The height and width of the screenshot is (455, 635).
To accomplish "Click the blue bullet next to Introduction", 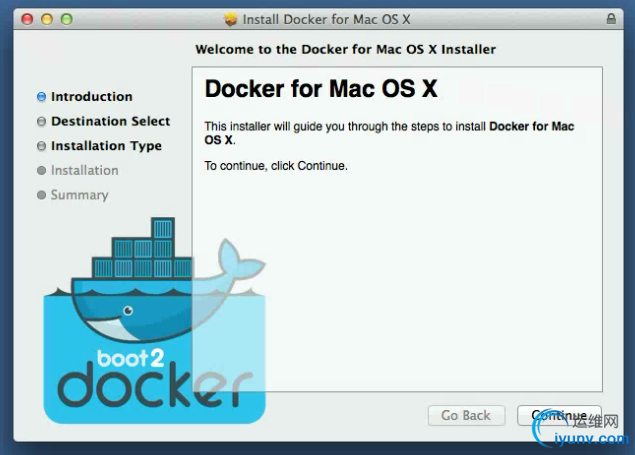I will tap(41, 97).
